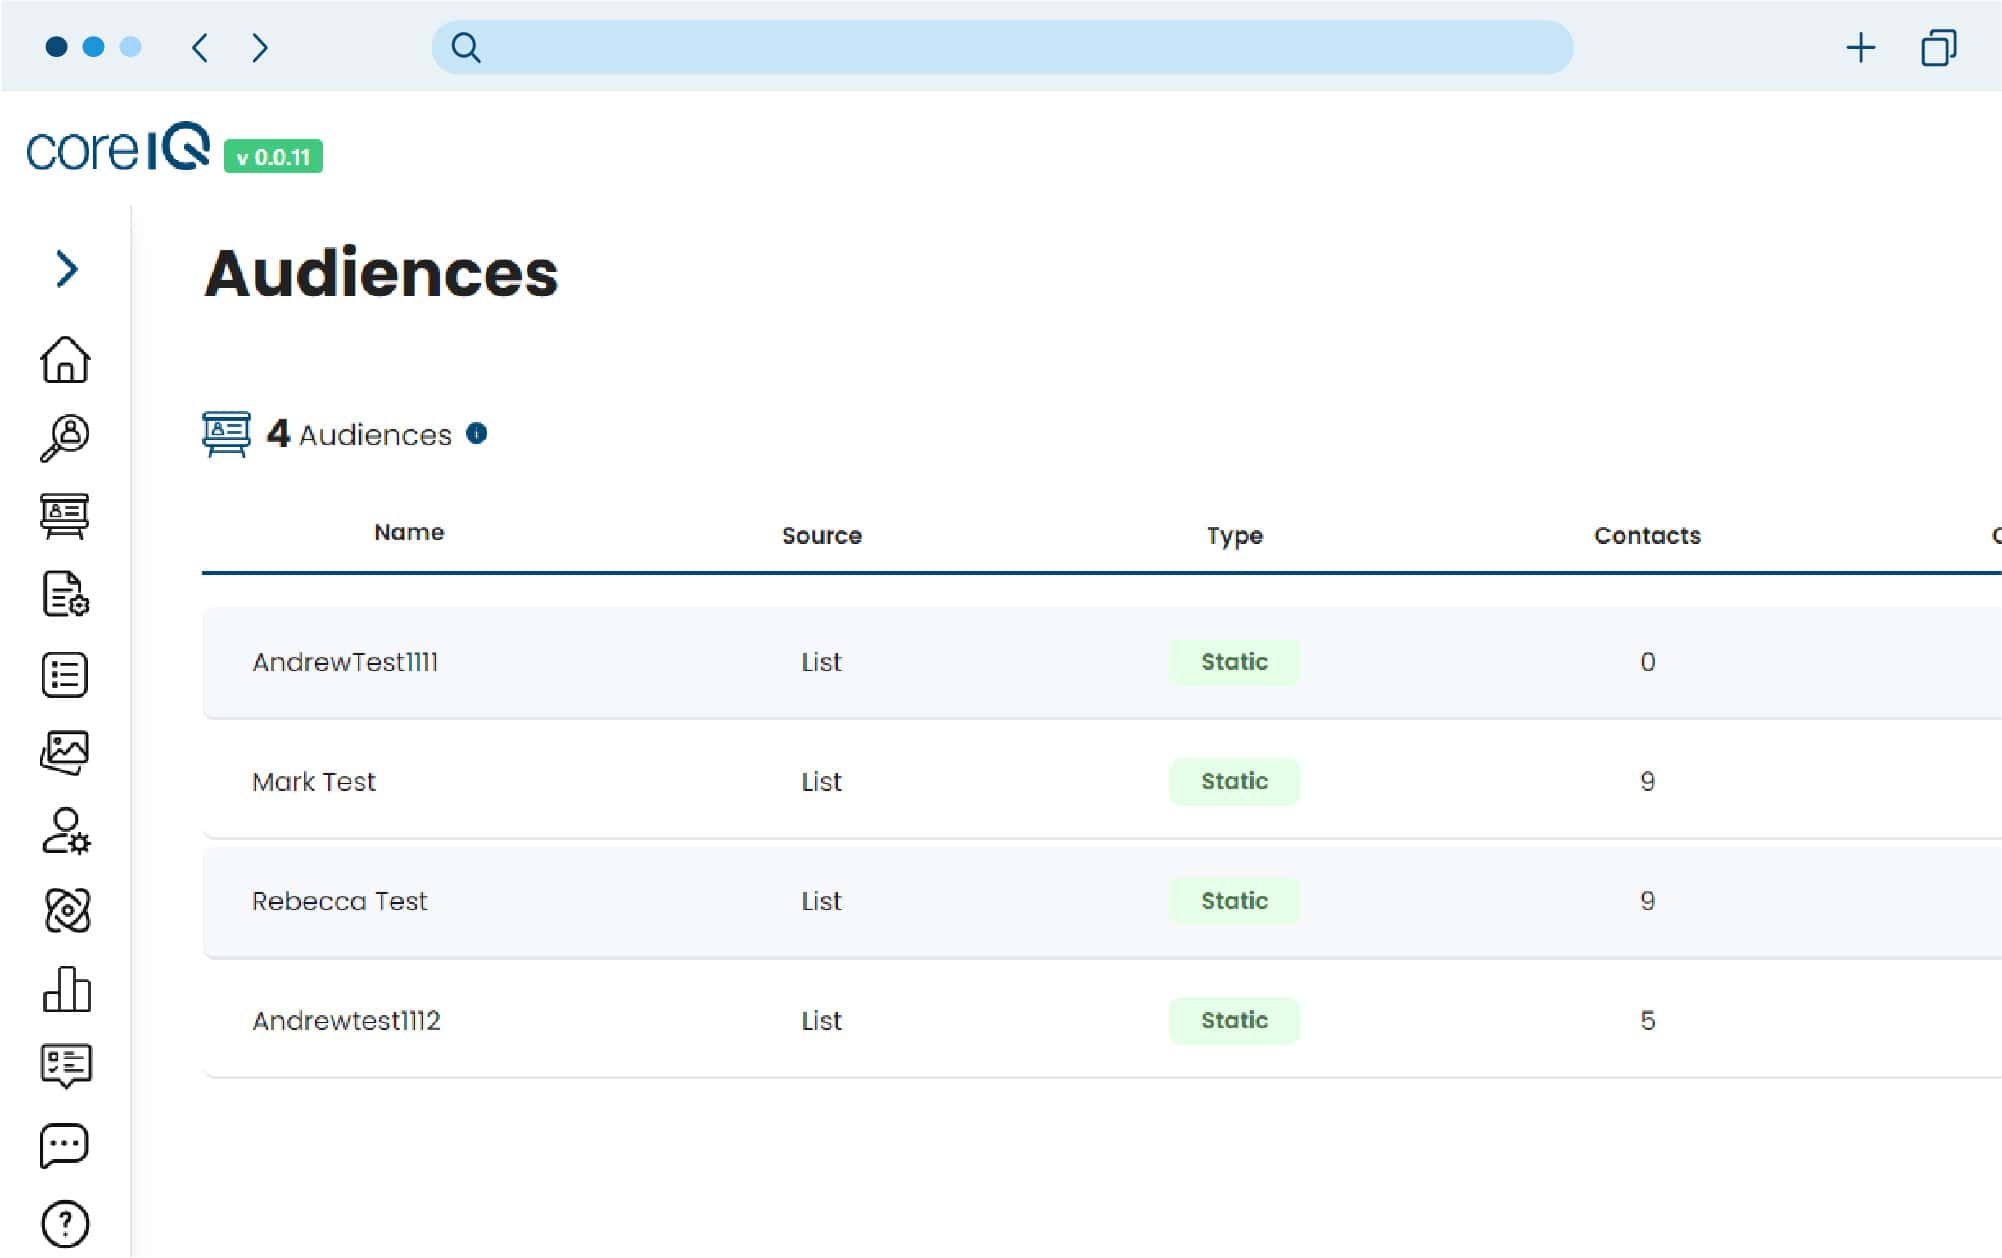Open the image gallery sidebar icon
This screenshot has height=1258, width=2002.
pyautogui.click(x=65, y=752)
